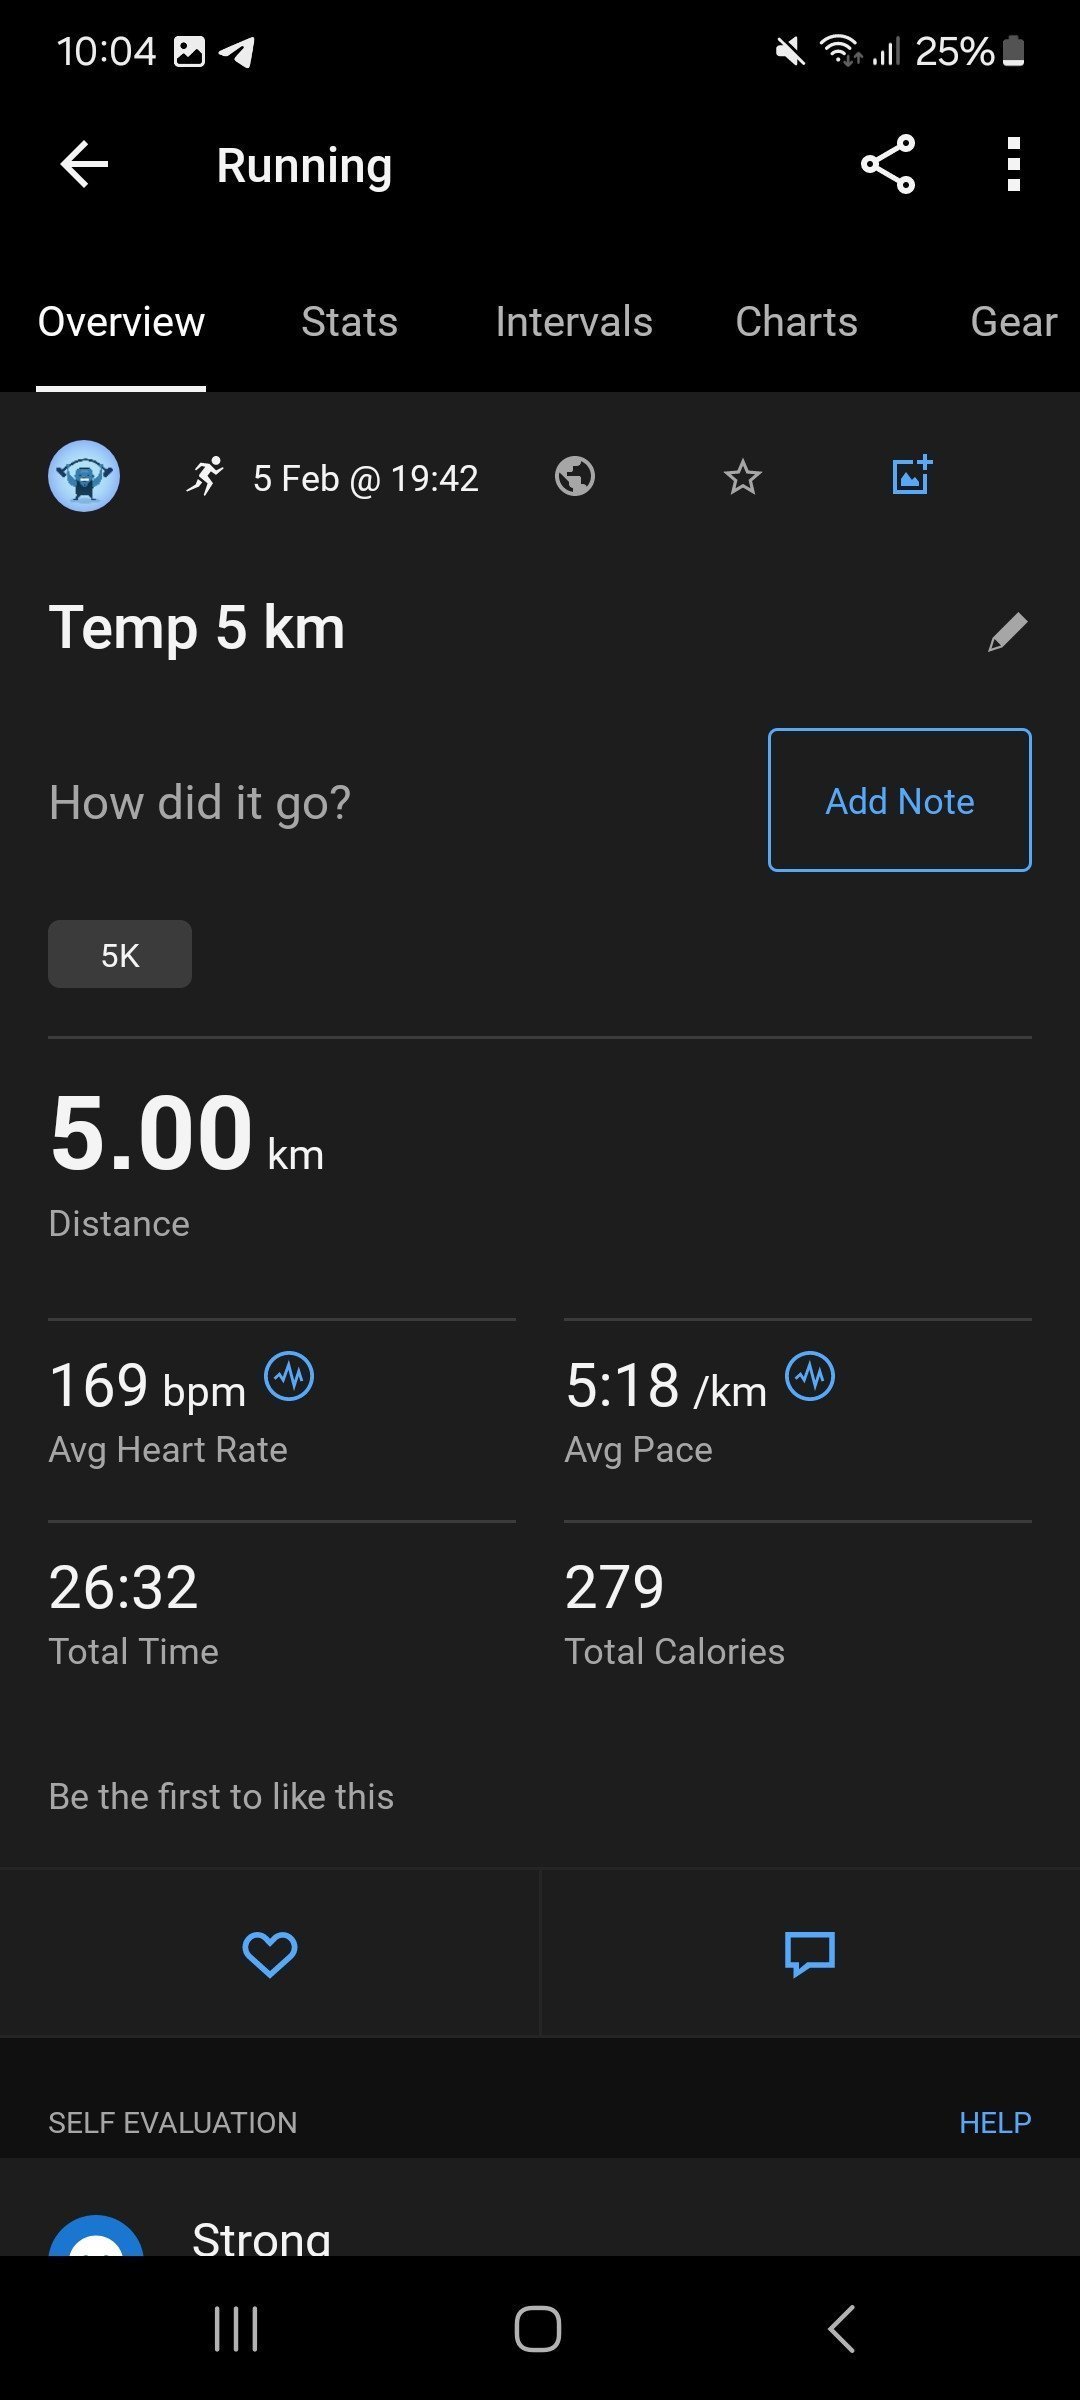Viewport: 1080px width, 2400px height.
Task: Change privacy via the globe icon
Action: coord(575,476)
